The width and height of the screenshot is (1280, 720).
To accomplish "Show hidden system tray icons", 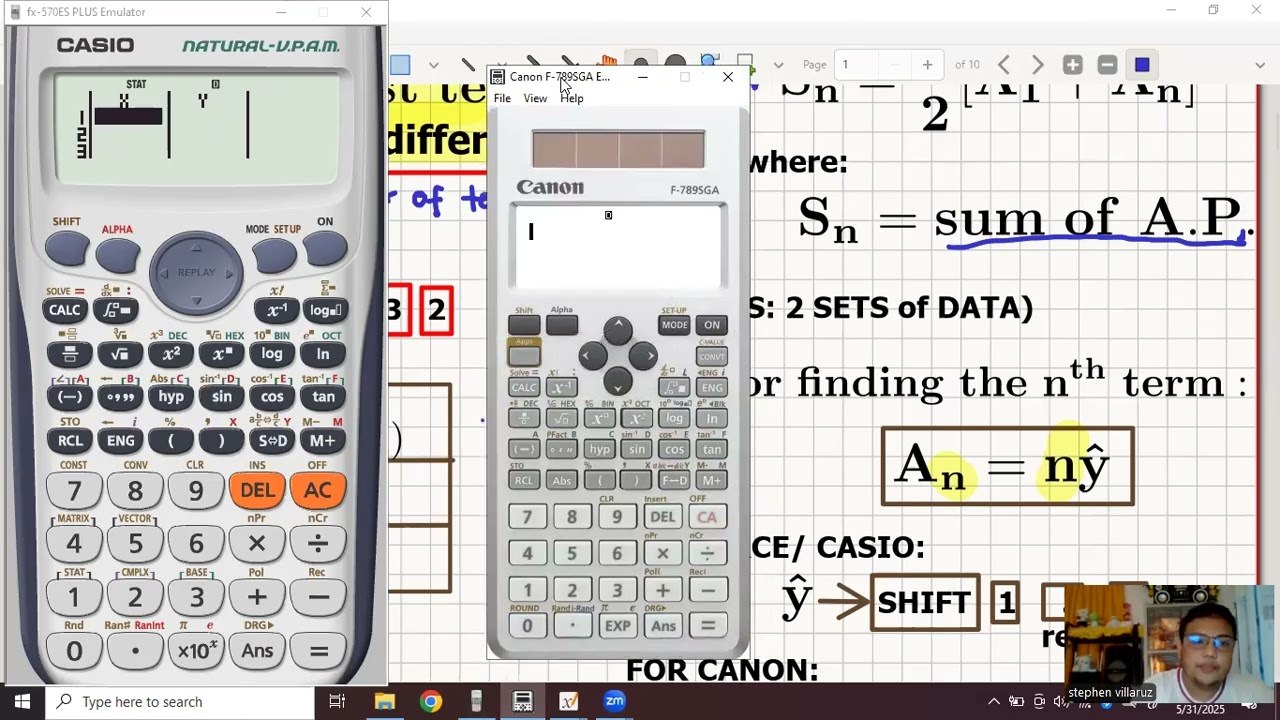I will coord(993,702).
